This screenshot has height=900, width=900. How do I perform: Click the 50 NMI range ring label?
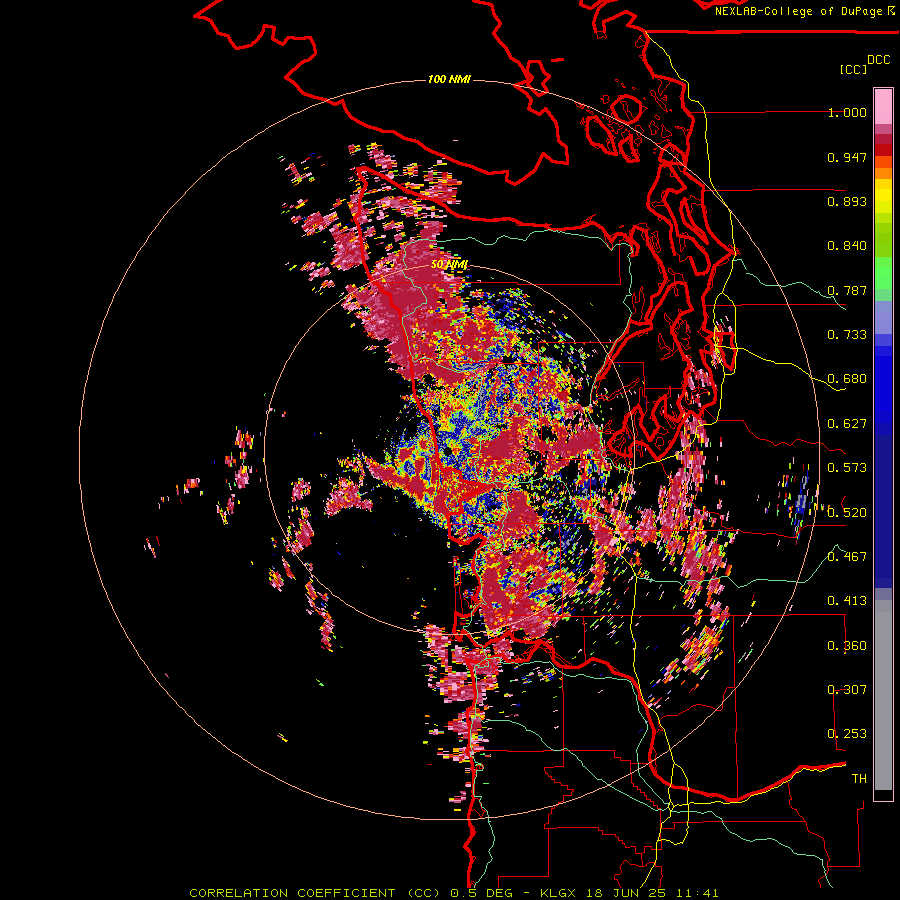click(x=449, y=265)
